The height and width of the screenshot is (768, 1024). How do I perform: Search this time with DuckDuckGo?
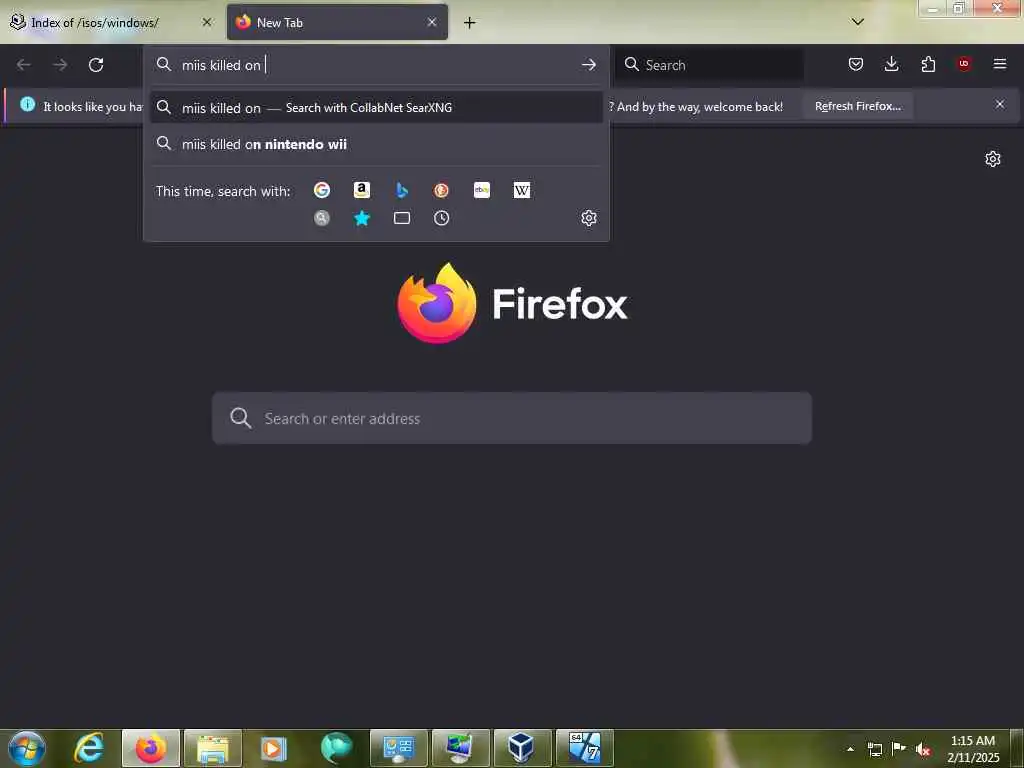pos(441,190)
